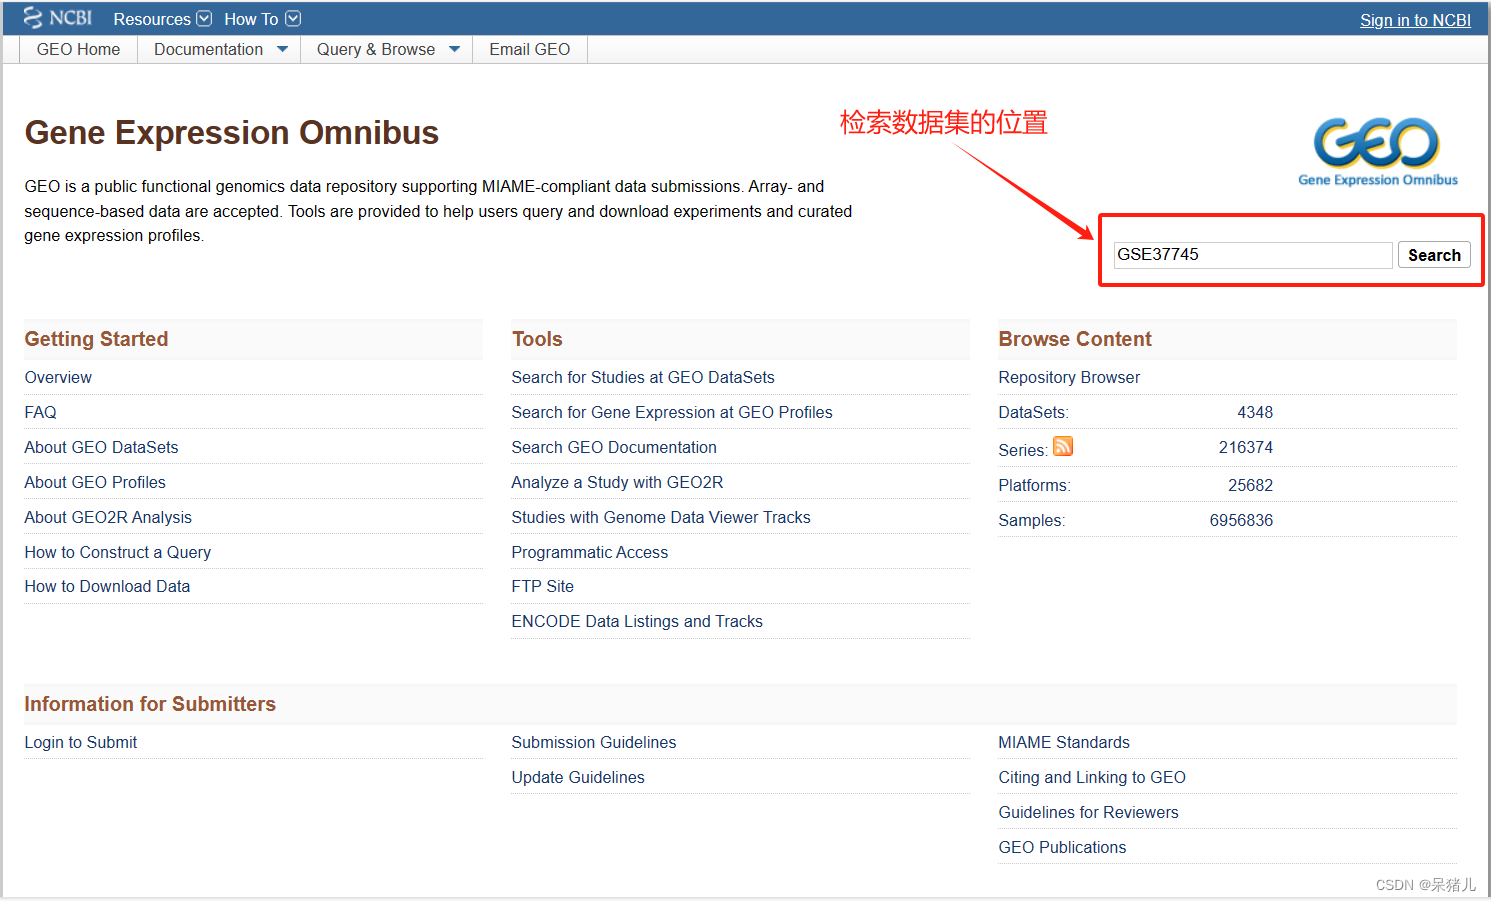
Task: Click the Platforms count 25682
Action: [x=1251, y=485]
